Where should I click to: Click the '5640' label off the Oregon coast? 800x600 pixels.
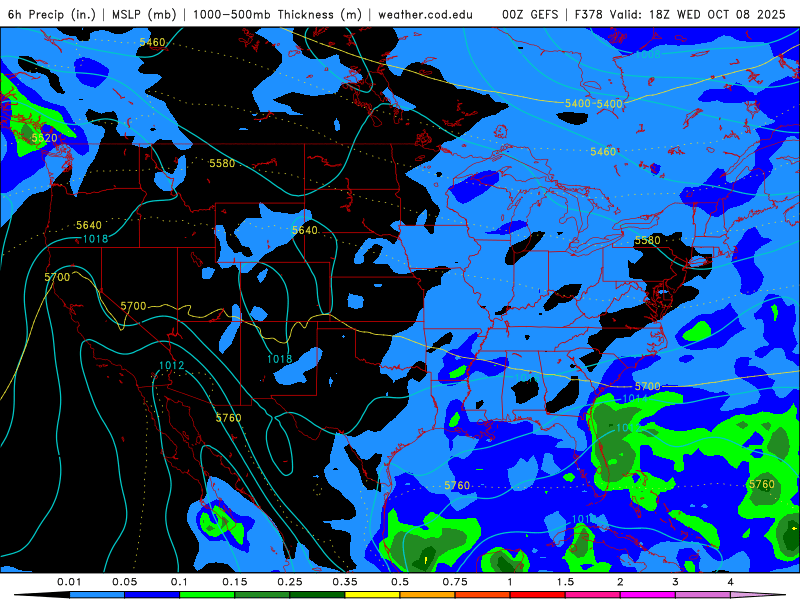(x=89, y=225)
